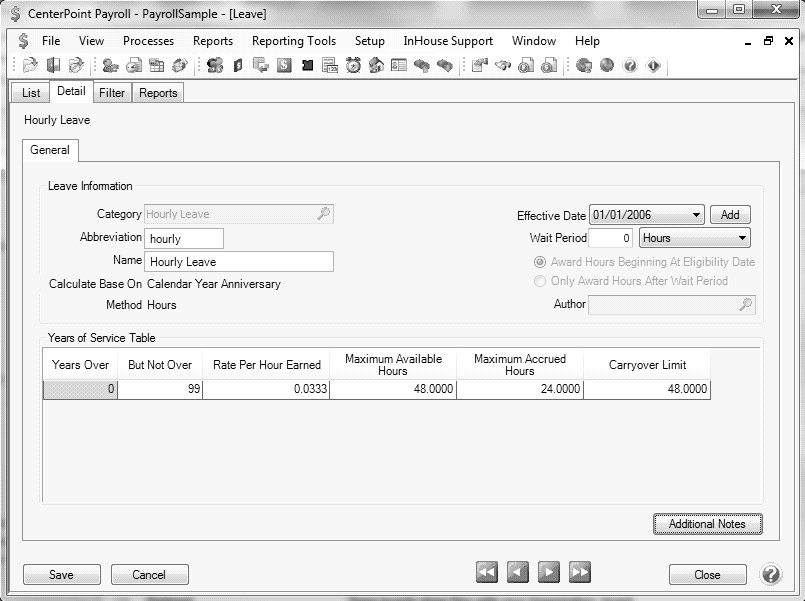Click the Wait Period number field
805x601 pixels.
tap(610, 238)
